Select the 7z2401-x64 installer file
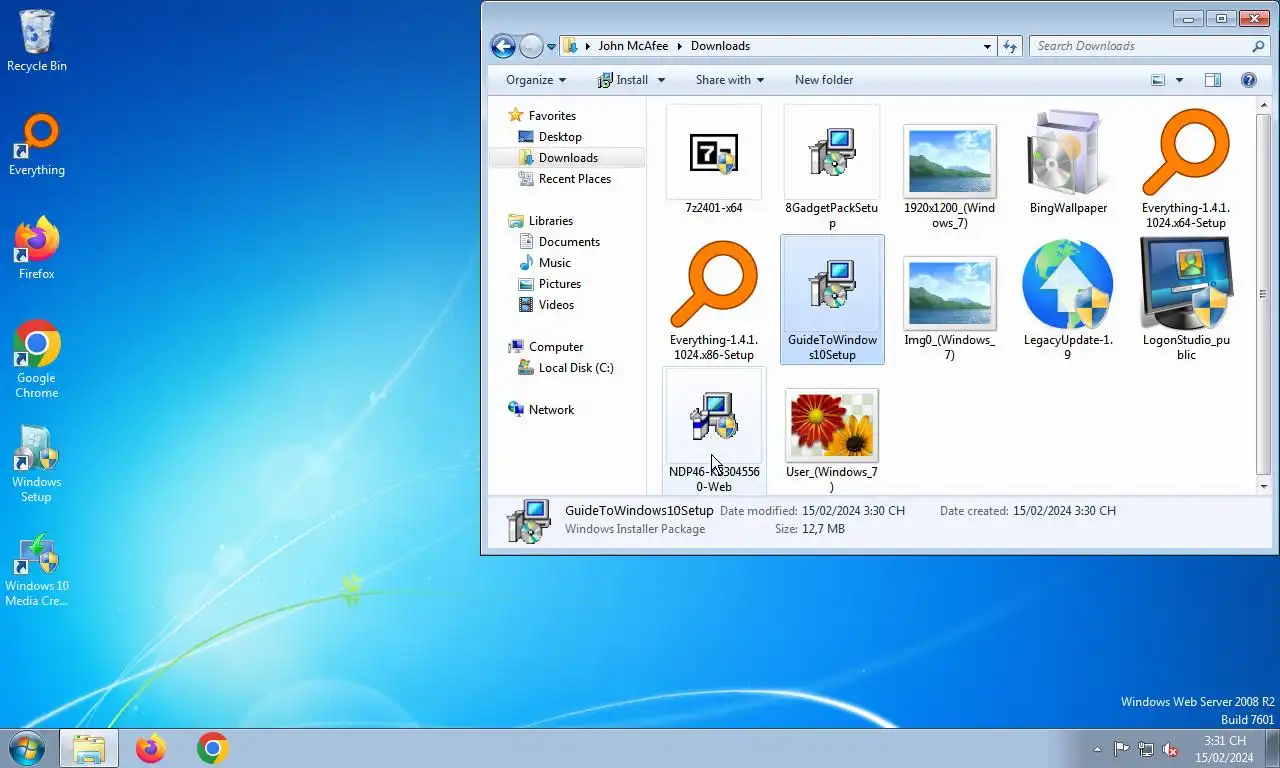The image size is (1280, 768). [x=714, y=160]
